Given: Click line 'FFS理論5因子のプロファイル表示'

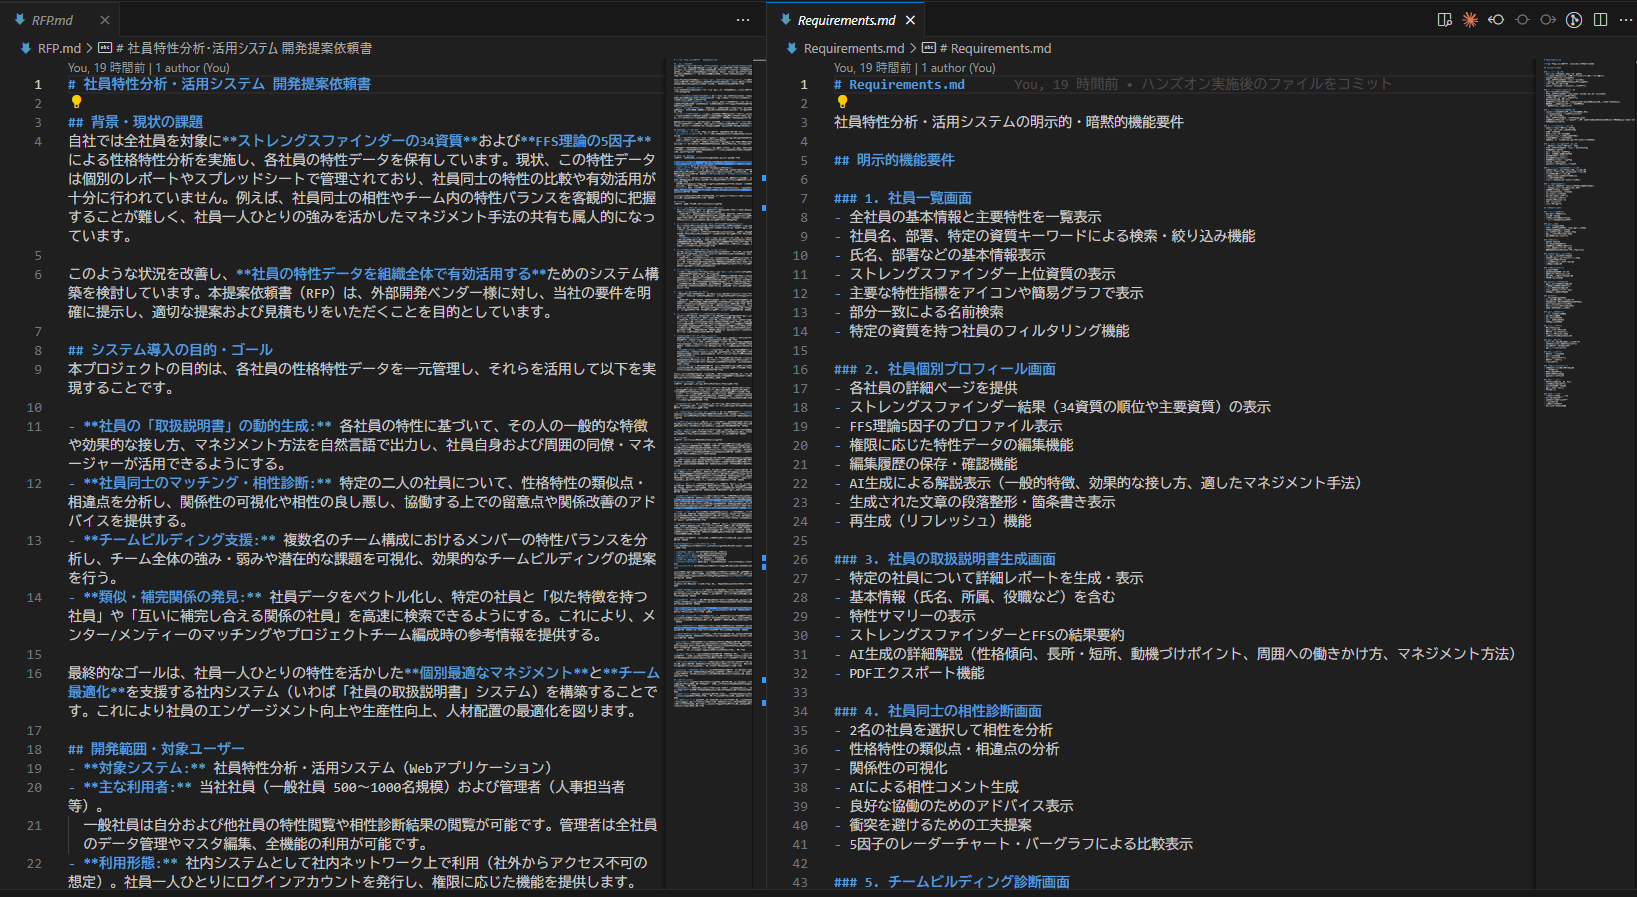Looking at the screenshot, I should (956, 426).
